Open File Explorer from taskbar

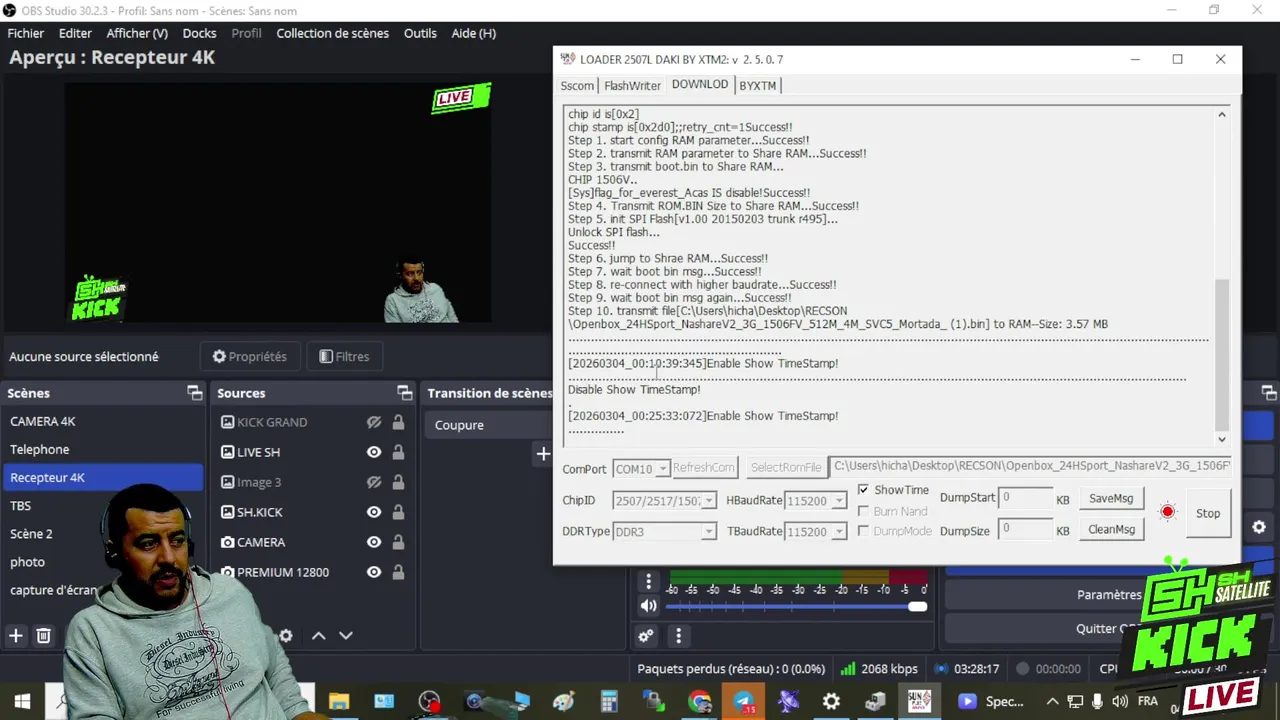coord(339,701)
